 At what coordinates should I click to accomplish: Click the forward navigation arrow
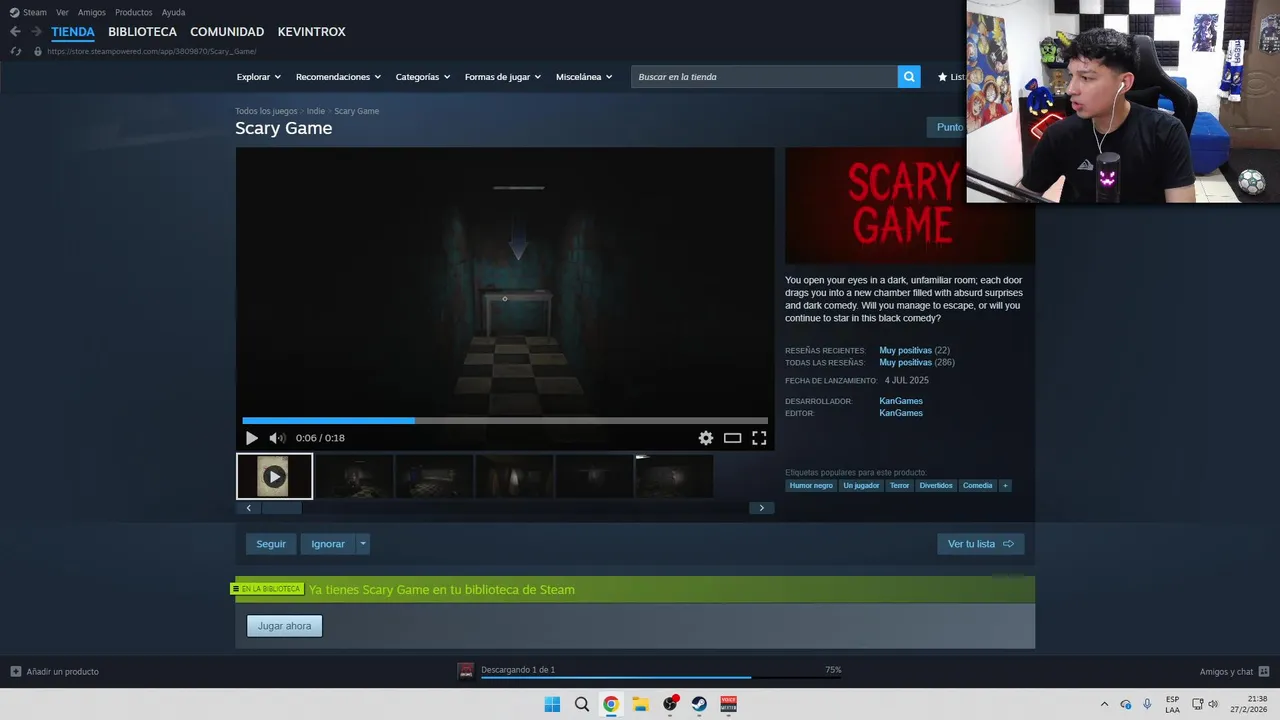pos(36,32)
